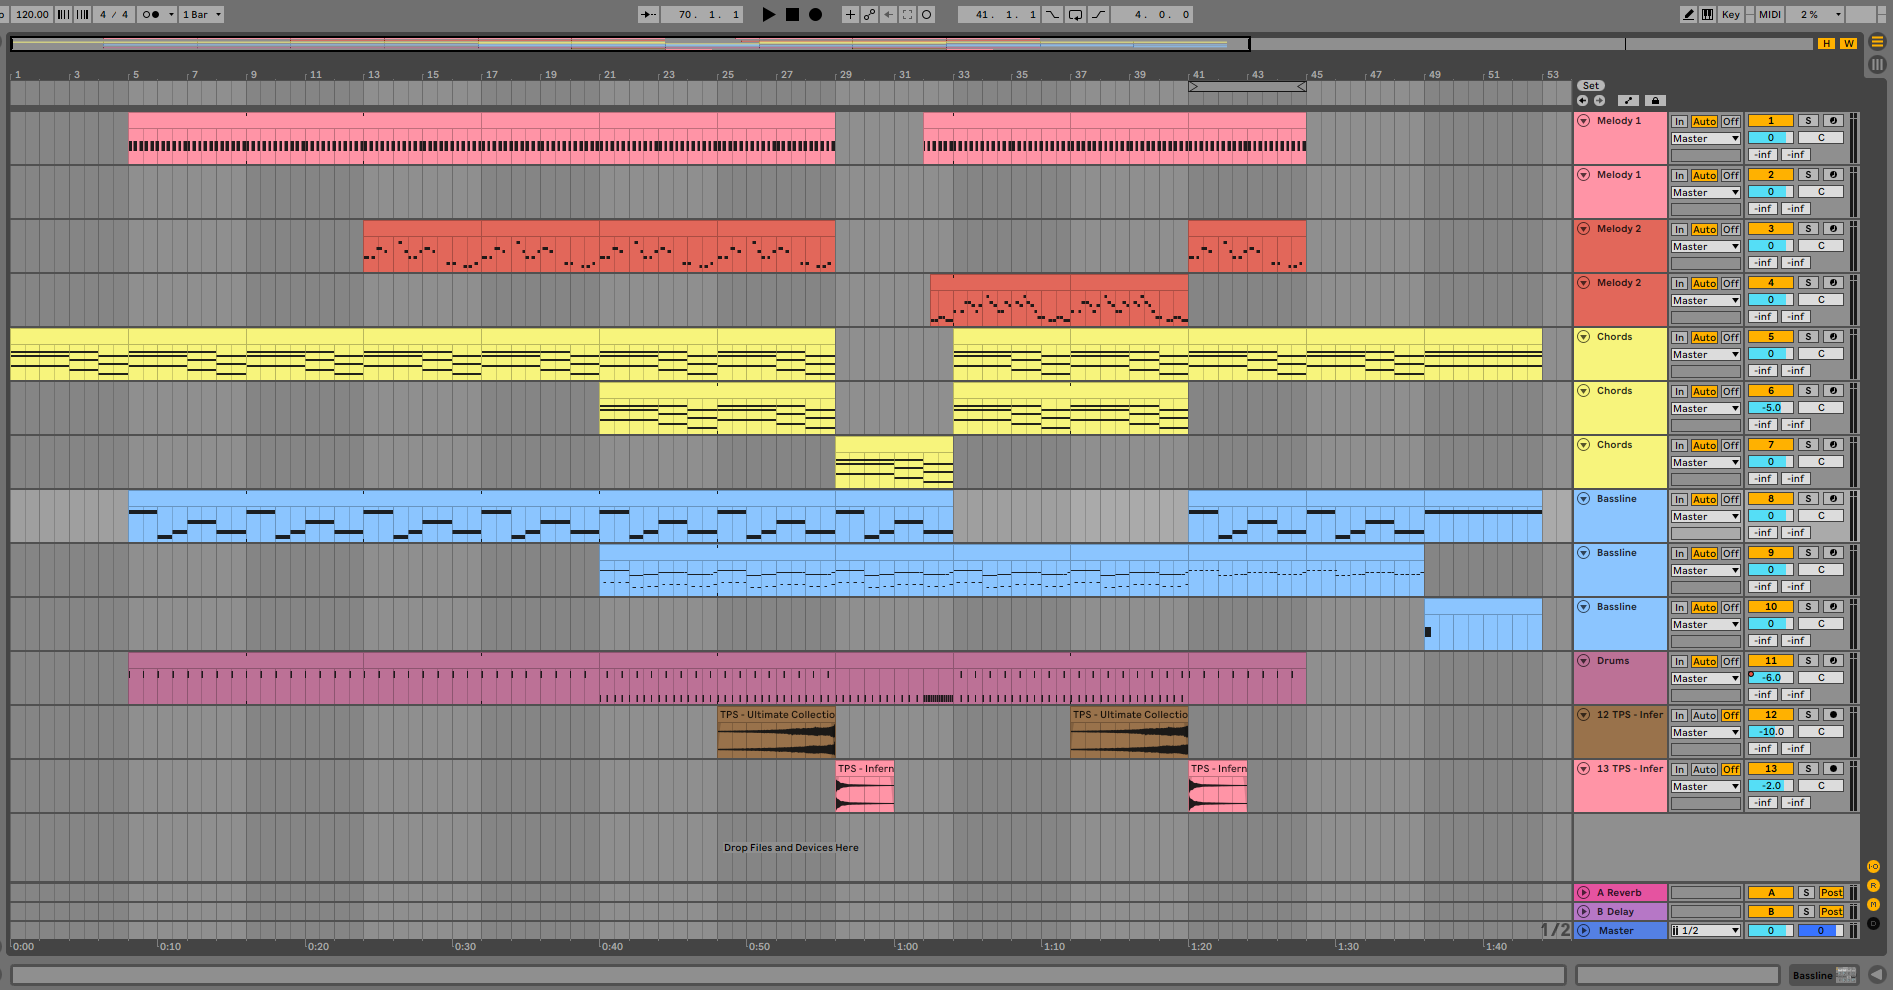The height and width of the screenshot is (990, 1893).
Task: Show or hide the Mixer section
Action: coord(1873,904)
